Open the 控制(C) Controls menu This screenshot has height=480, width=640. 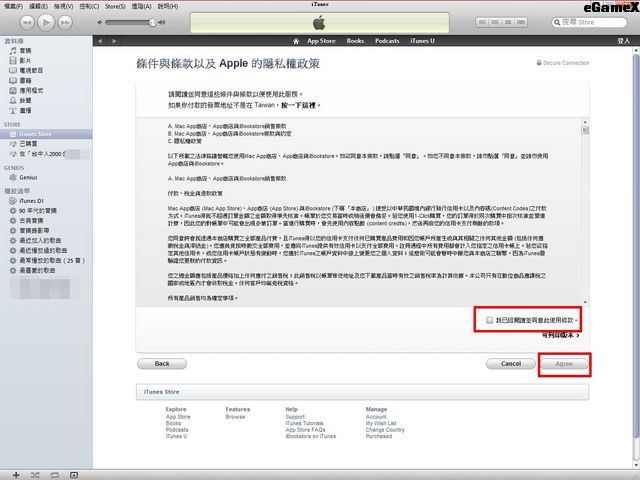tap(89, 7)
